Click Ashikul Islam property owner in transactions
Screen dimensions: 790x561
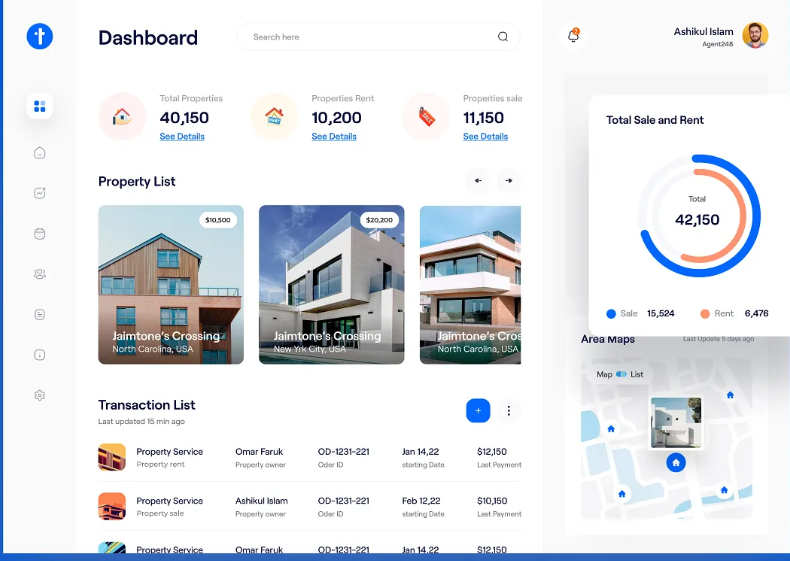pyautogui.click(x=261, y=501)
